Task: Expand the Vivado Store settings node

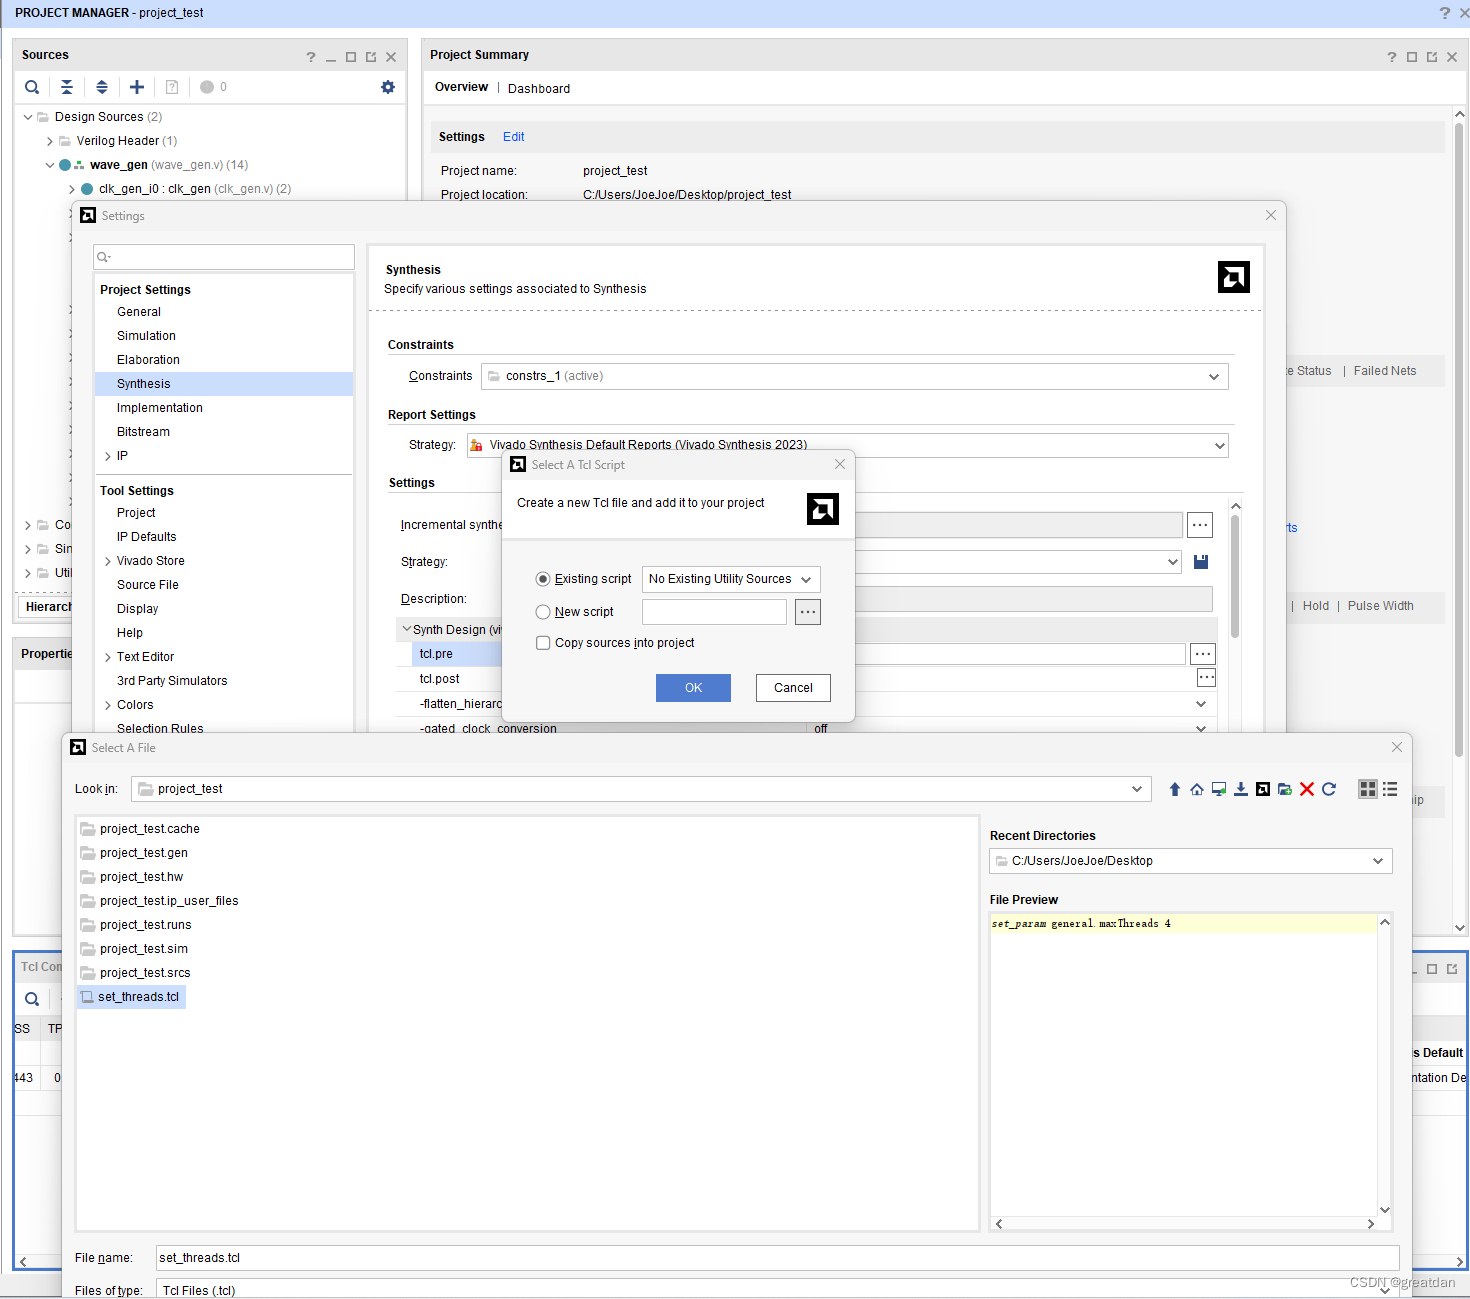Action: 108,561
